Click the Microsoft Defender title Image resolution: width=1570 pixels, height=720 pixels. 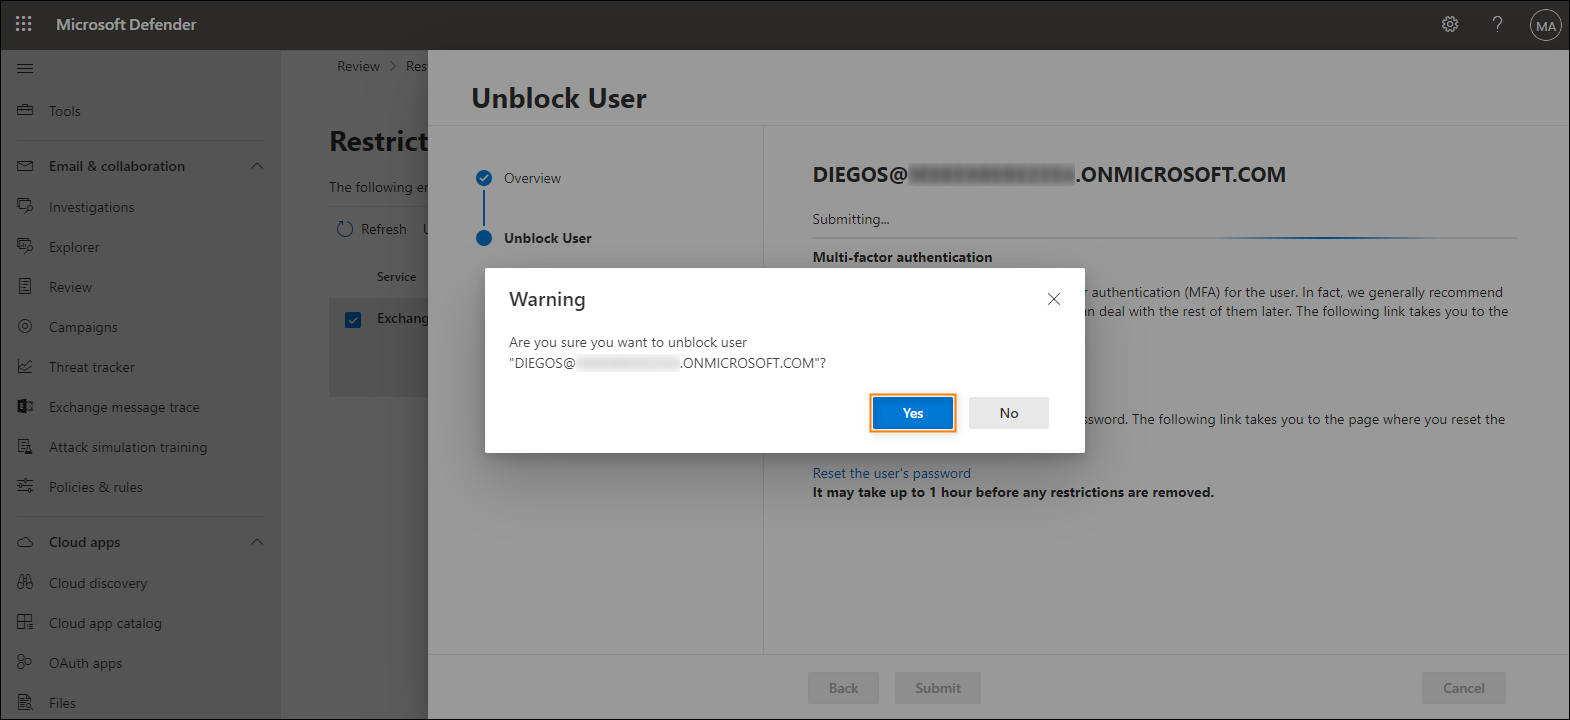coord(126,24)
